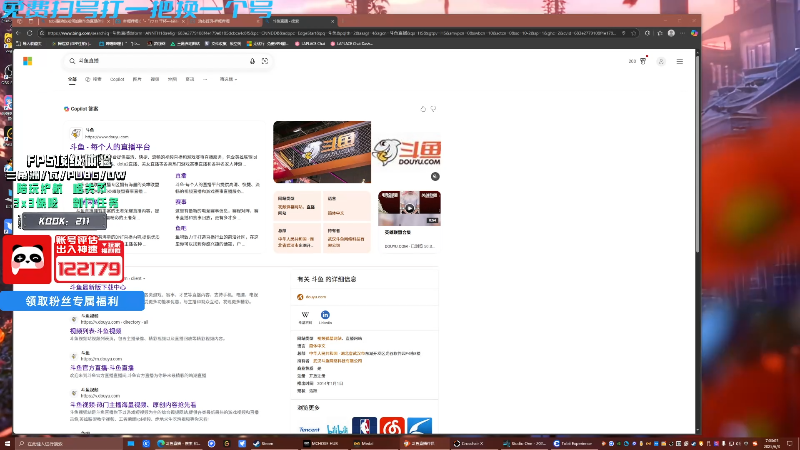Viewport: 800px width, 450px height.
Task: Open Windows Start button
Action: (x=7, y=443)
